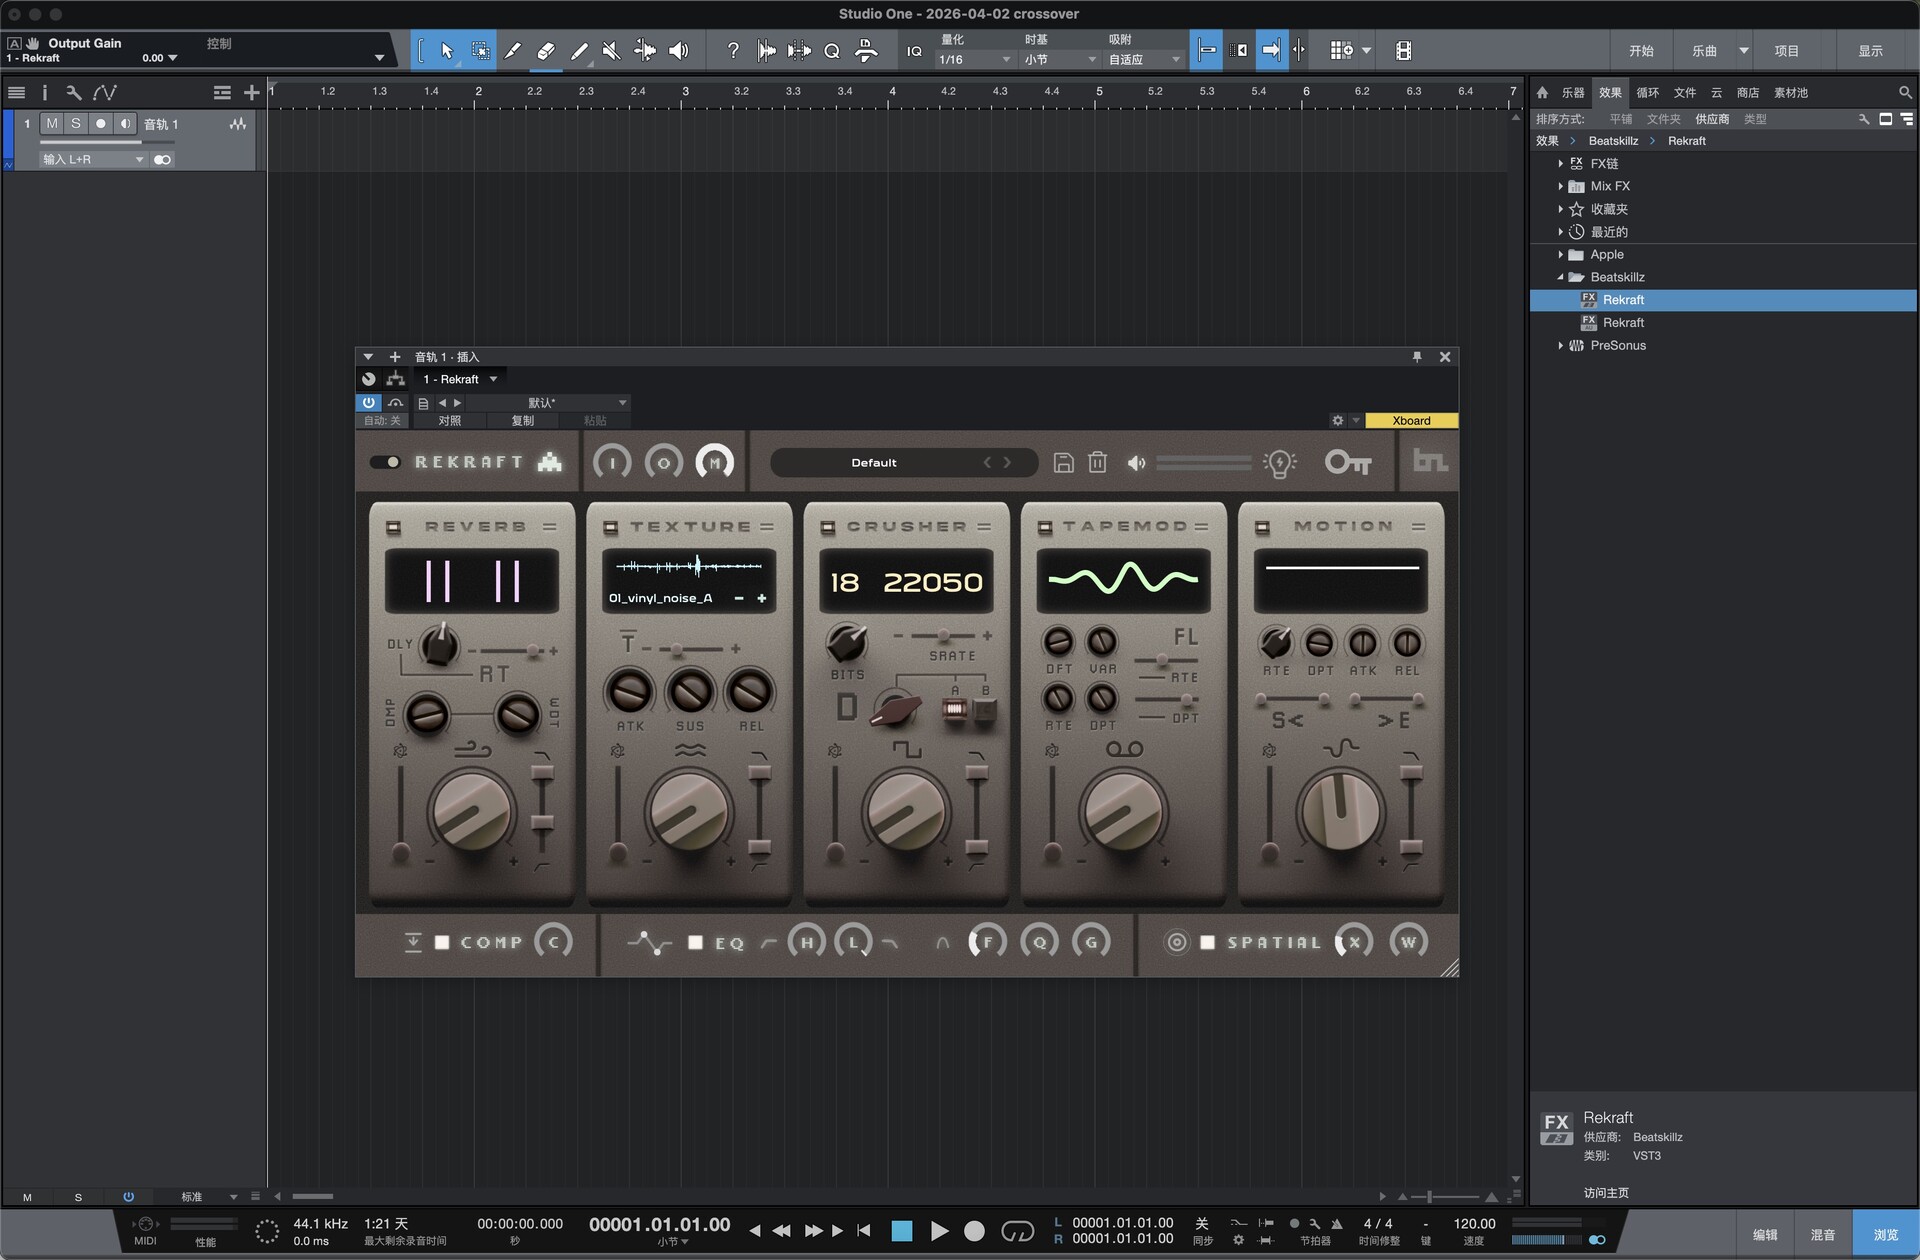Screen dimensions: 1920x1260
Task: Open the 默认 preset dropdown
Action: (x=548, y=402)
